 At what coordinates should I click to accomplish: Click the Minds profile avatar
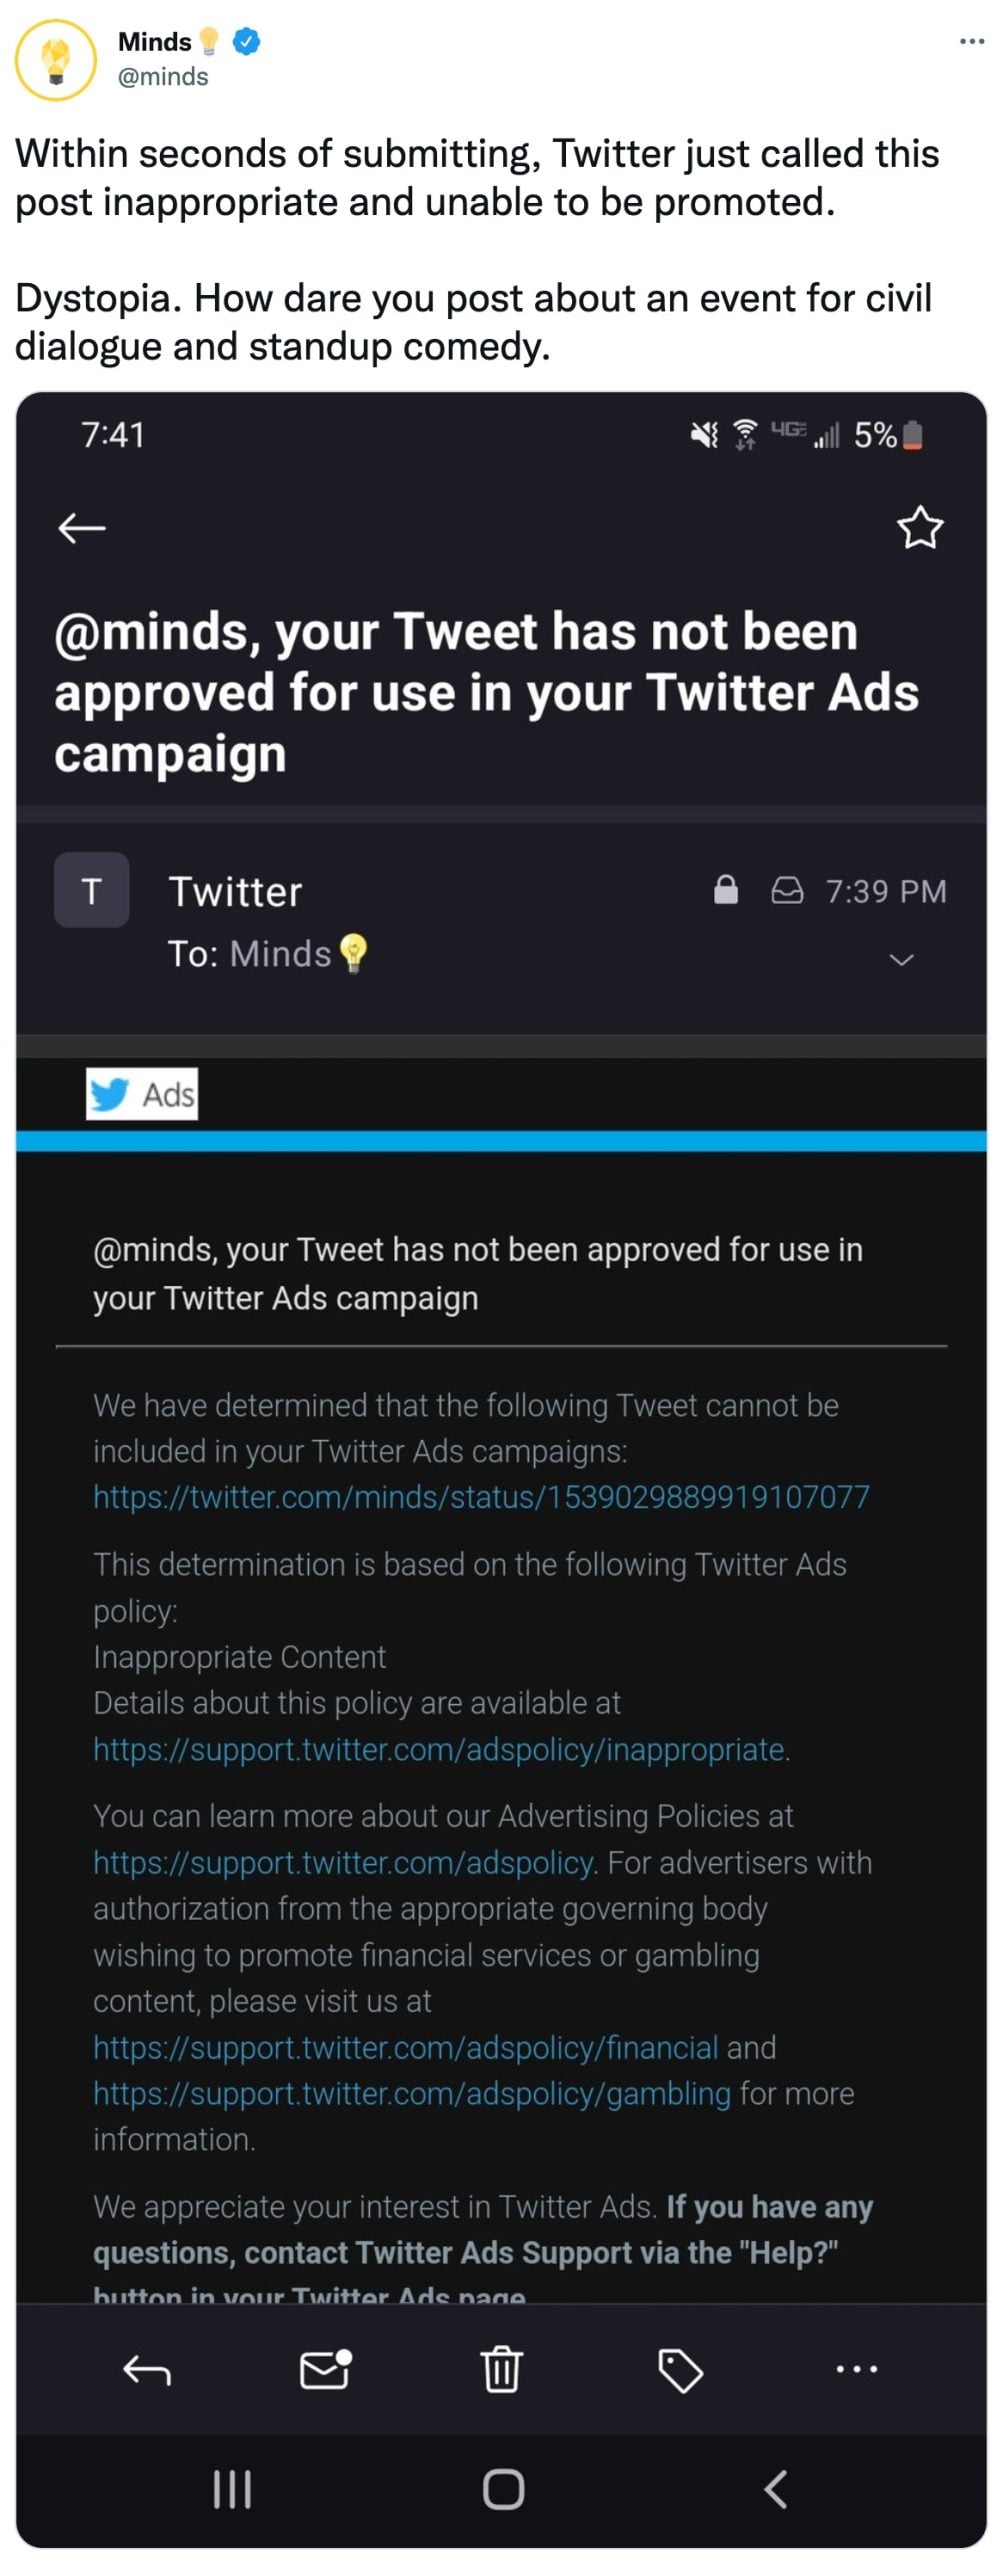pyautogui.click(x=56, y=59)
